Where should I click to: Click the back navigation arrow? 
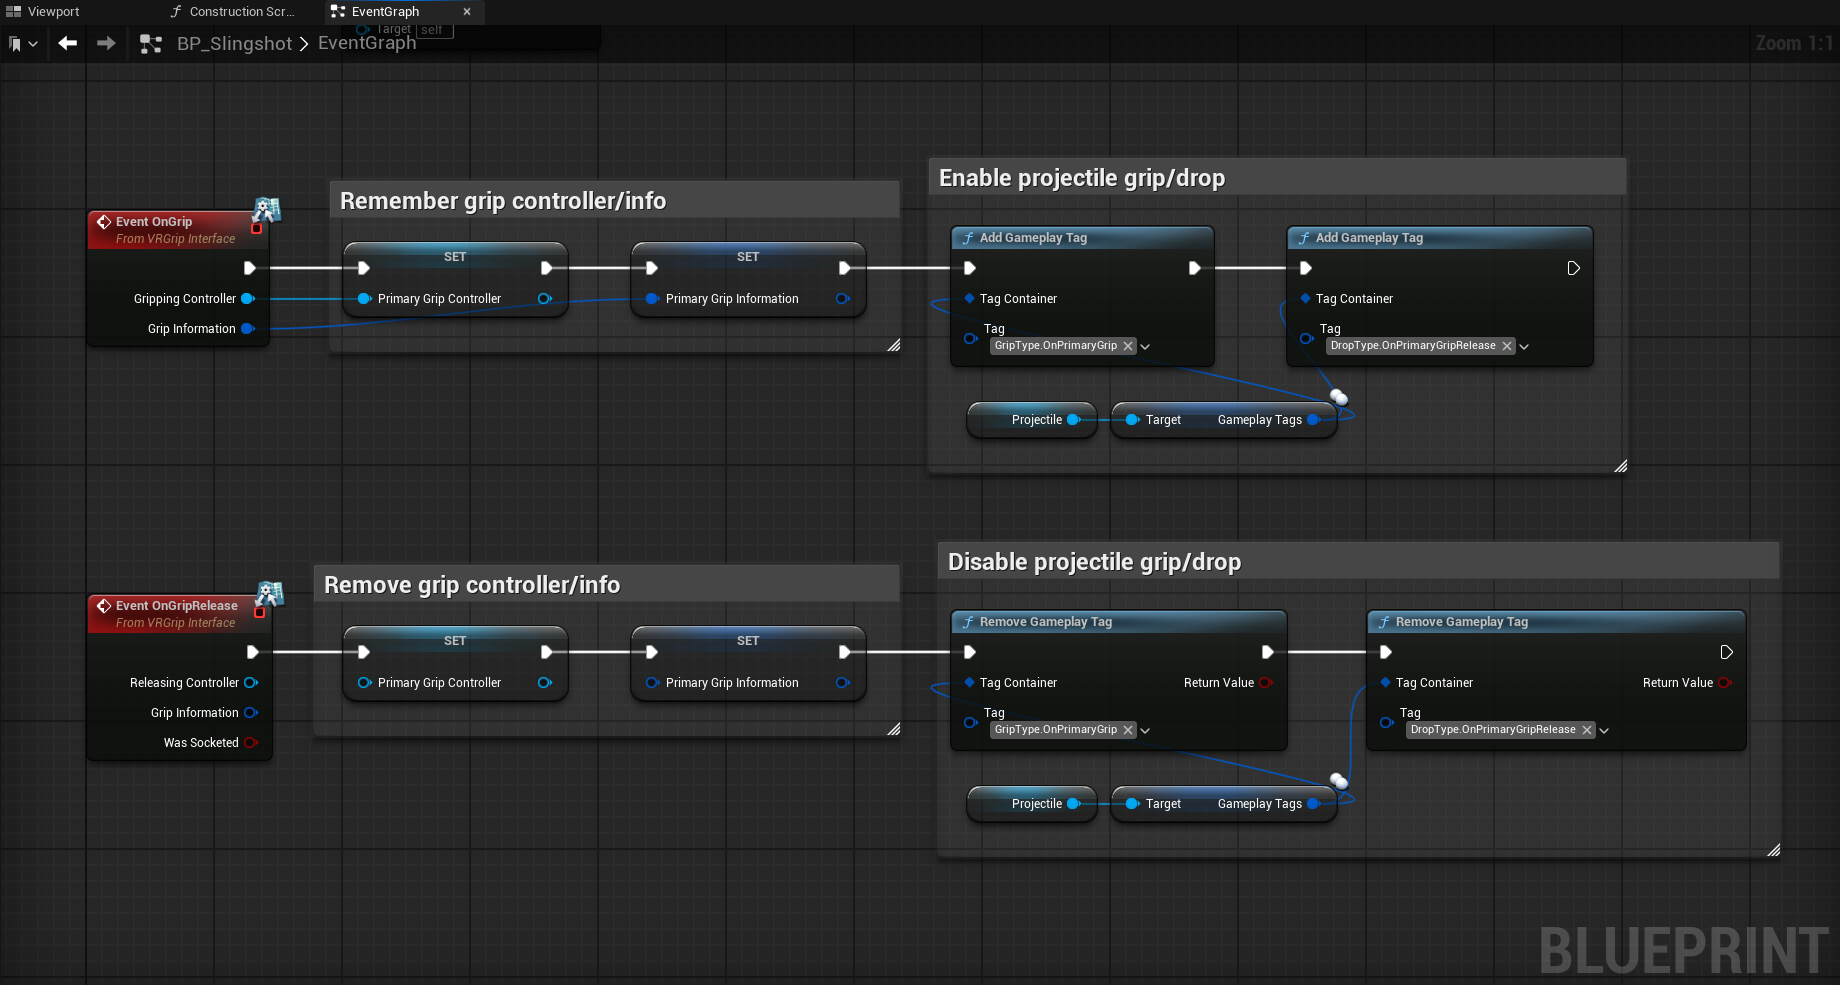[67, 43]
